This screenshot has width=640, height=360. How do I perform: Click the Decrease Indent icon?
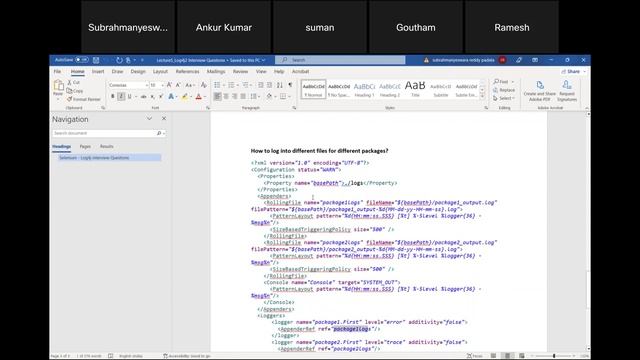pos(260,85)
